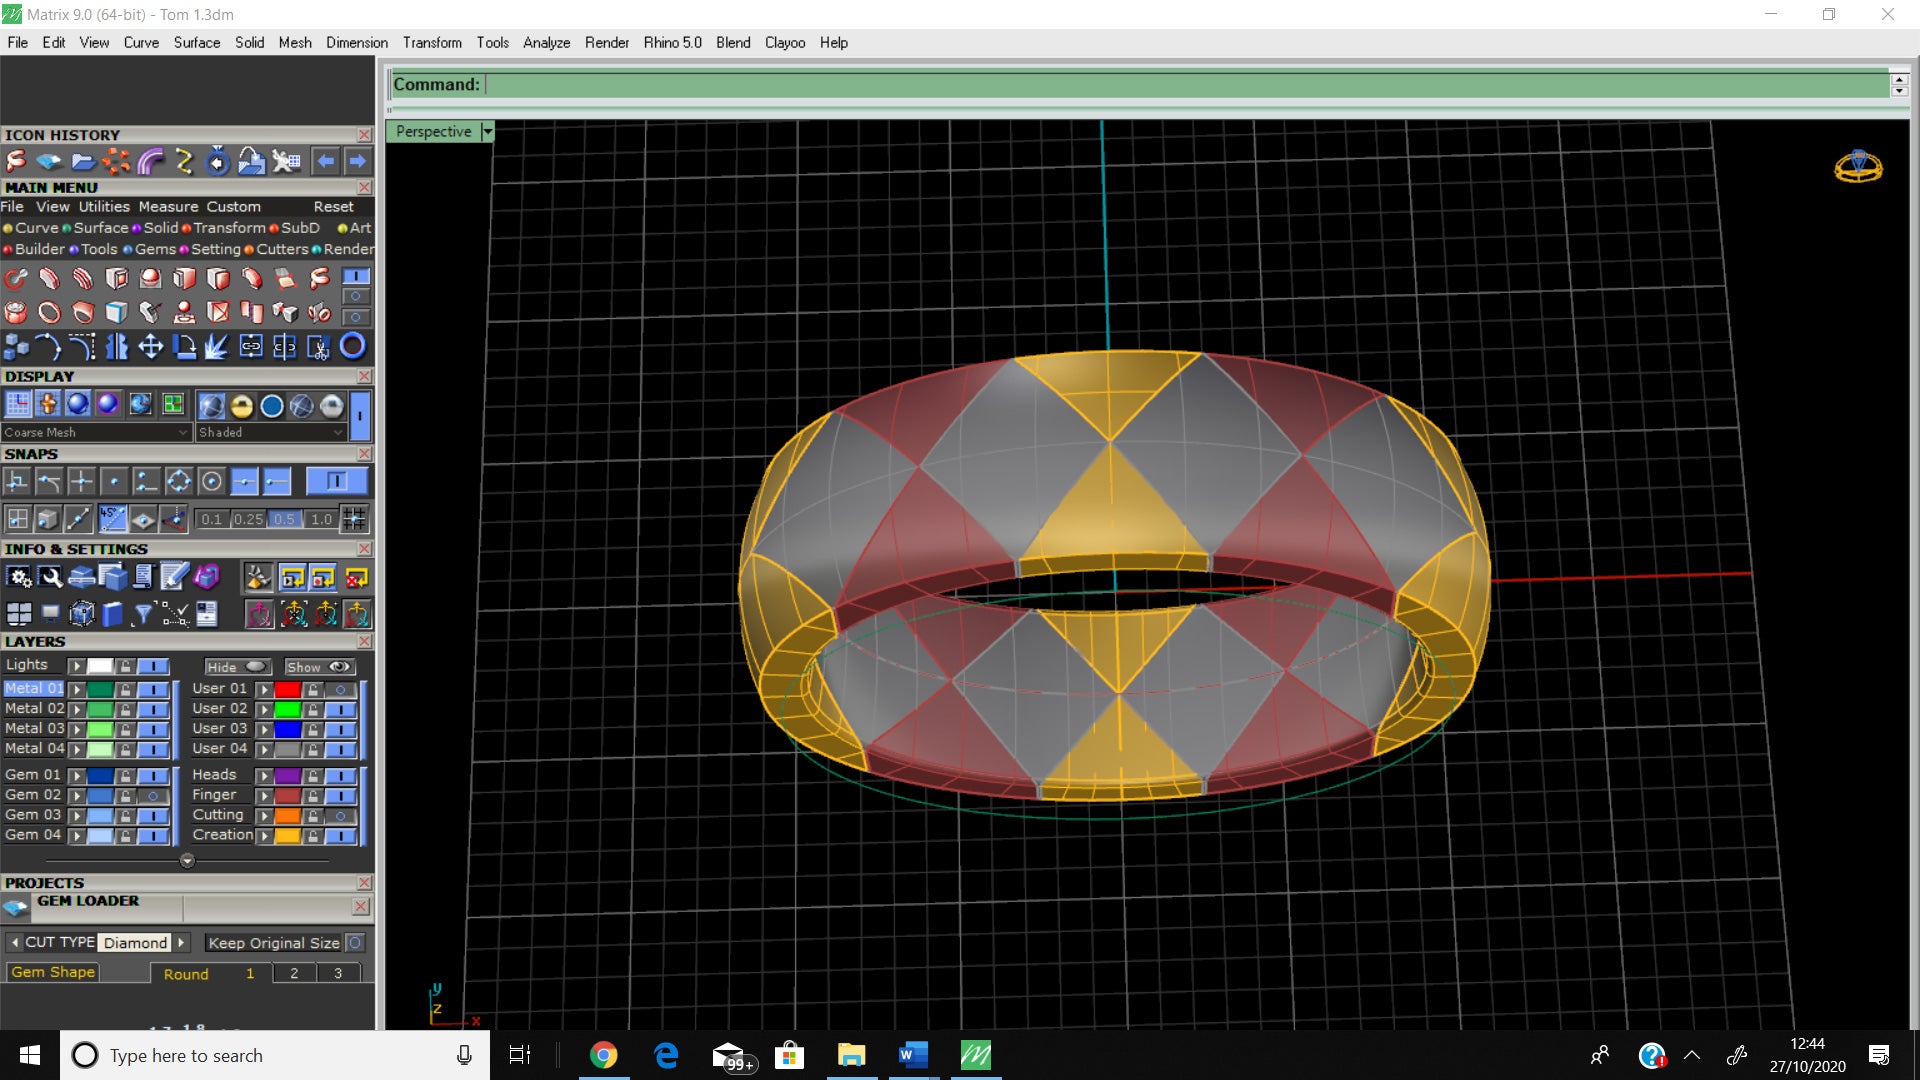The width and height of the screenshot is (1920, 1080).
Task: Toggle visibility of the Gem 02 layer
Action: pos(152,796)
